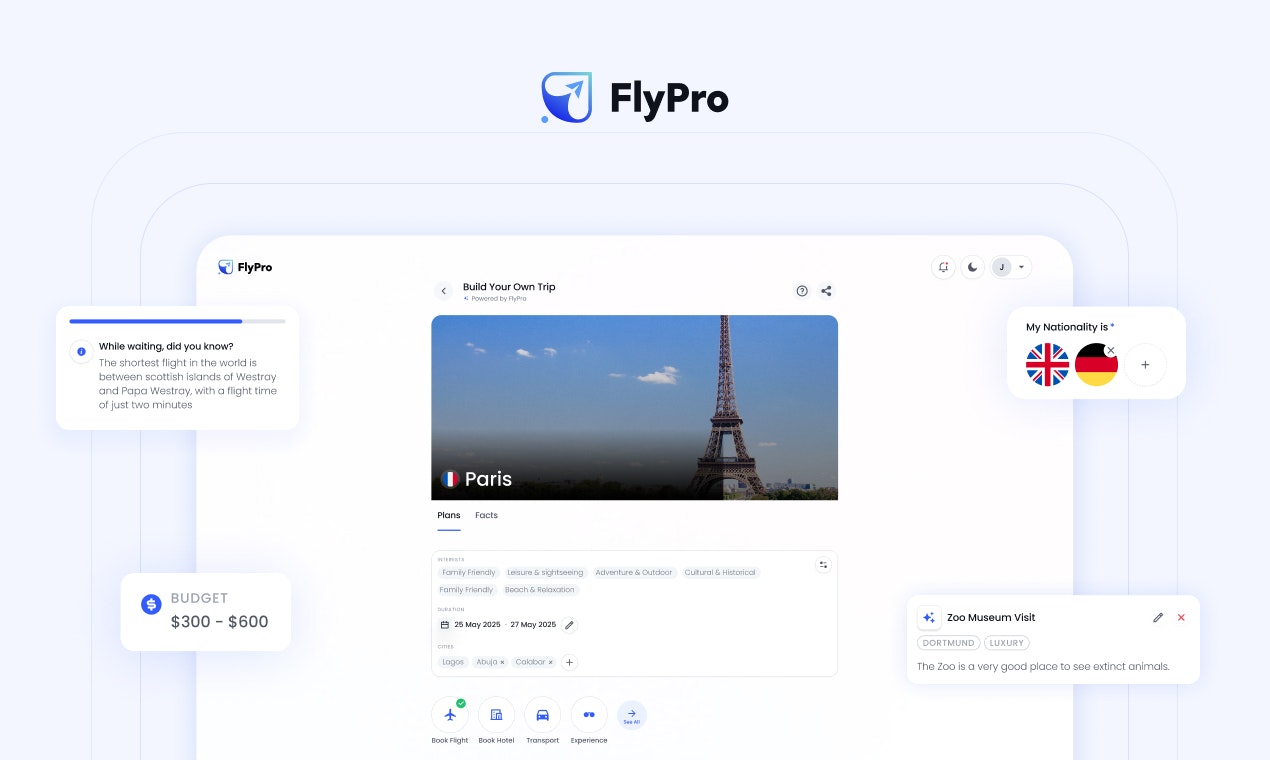The height and width of the screenshot is (760, 1270).
Task: Click the LUXURY tag
Action: pyautogui.click(x=1007, y=643)
